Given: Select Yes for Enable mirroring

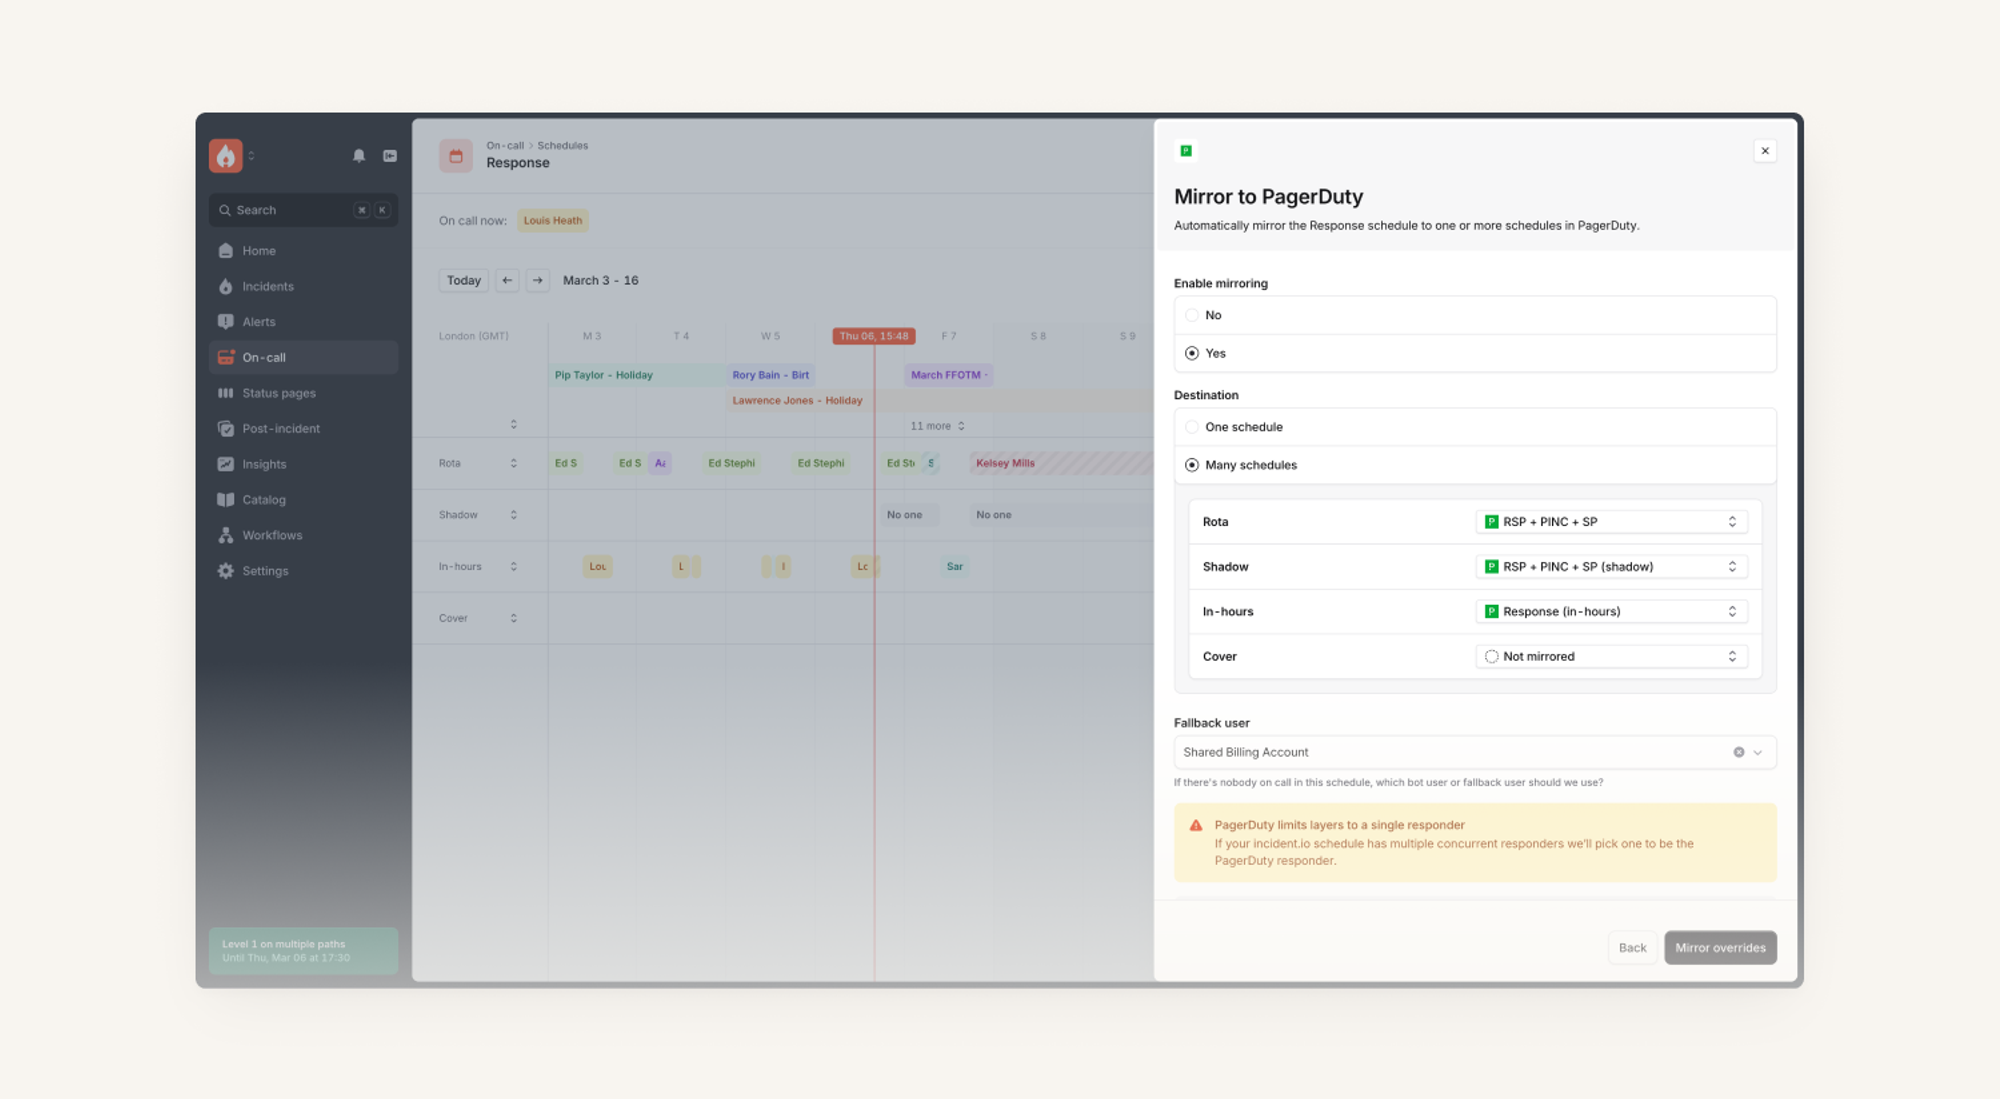Looking at the screenshot, I should click(x=1192, y=354).
